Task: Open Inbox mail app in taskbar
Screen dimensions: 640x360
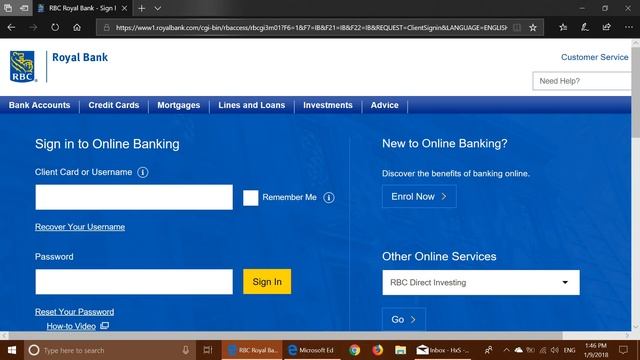Action: click(x=443, y=350)
